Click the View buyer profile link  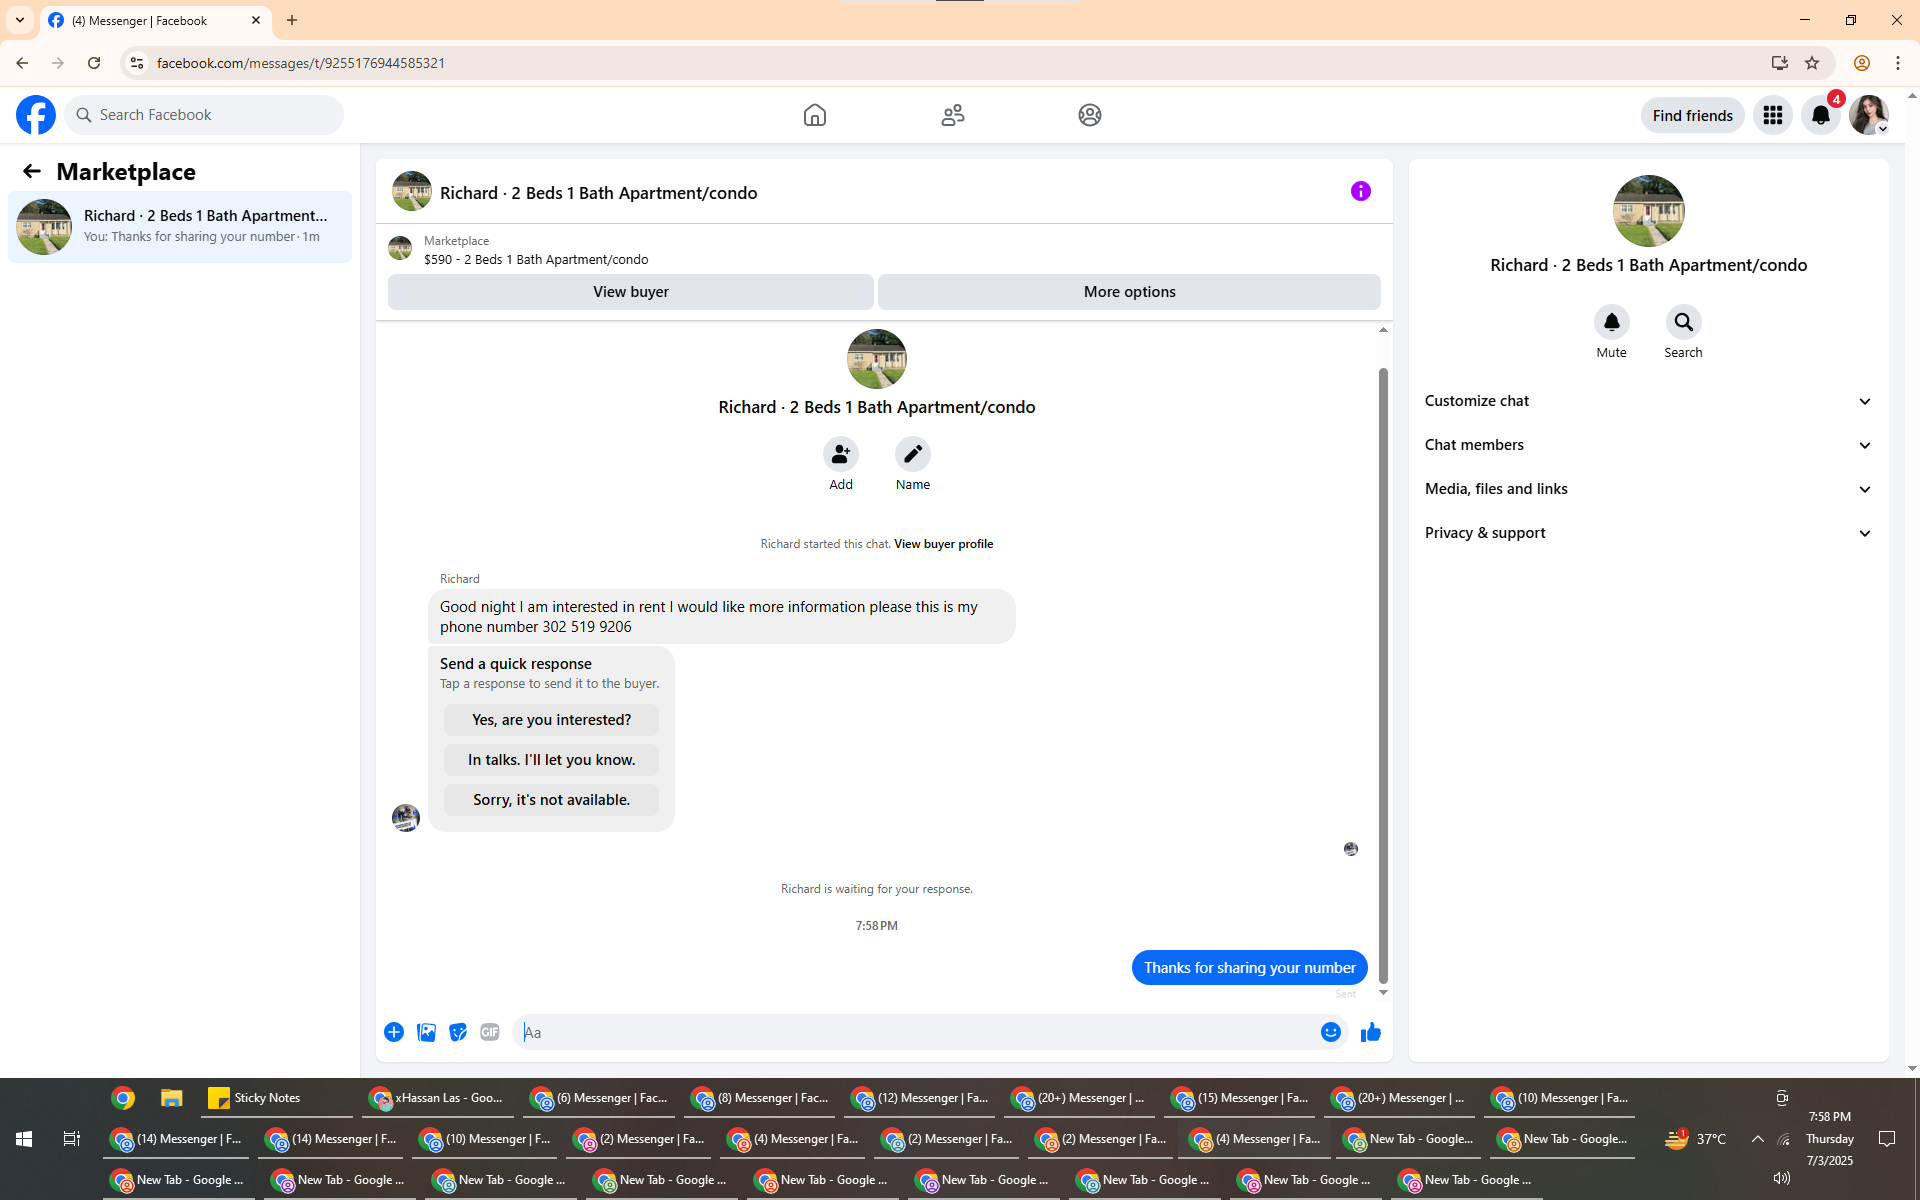(x=943, y=544)
